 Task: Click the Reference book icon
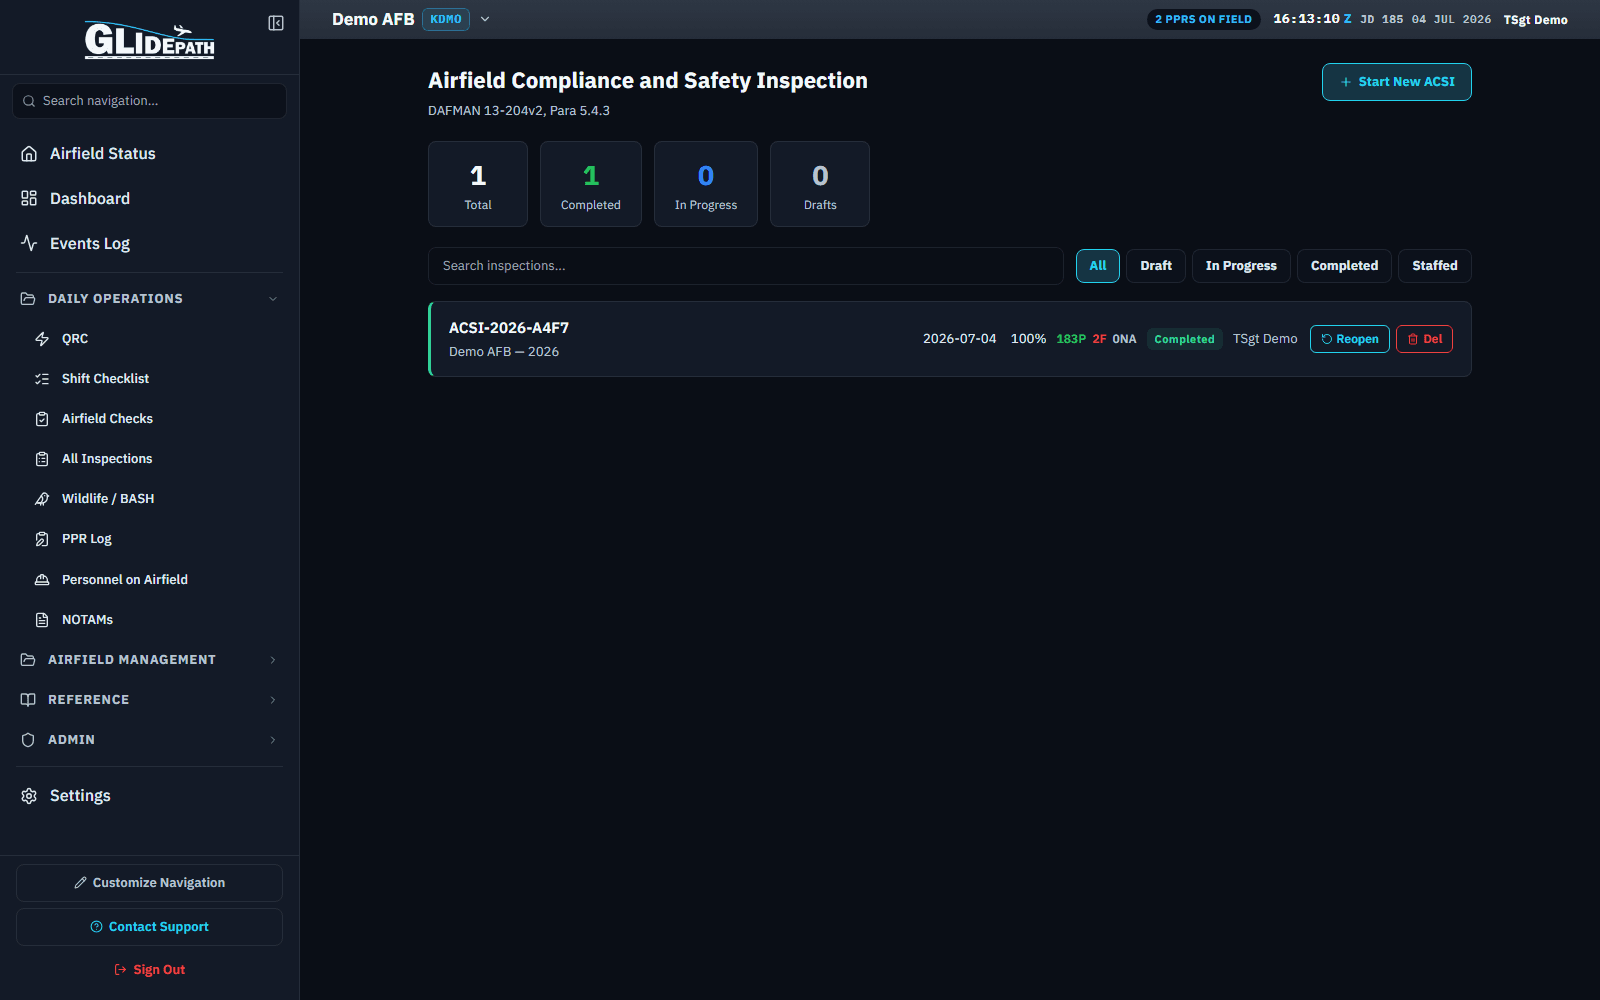click(28, 700)
